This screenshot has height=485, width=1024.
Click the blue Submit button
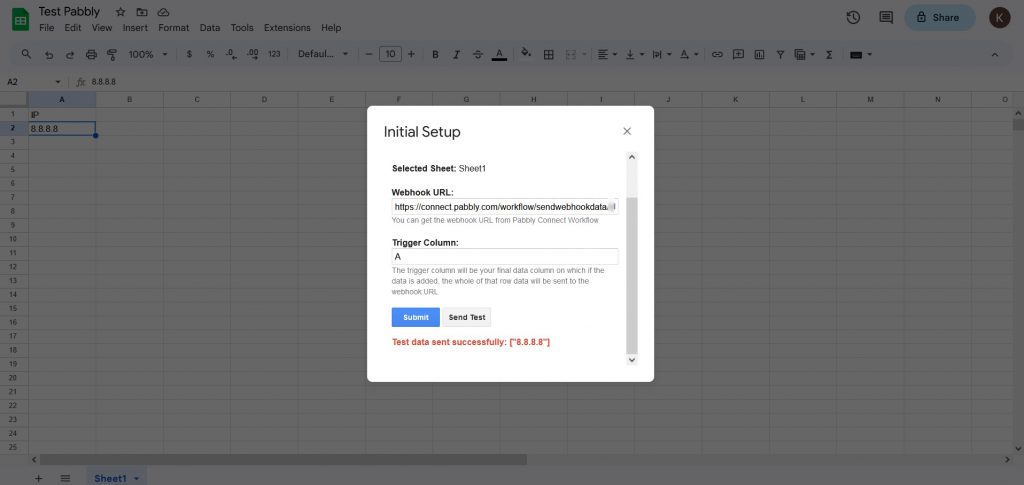point(415,317)
